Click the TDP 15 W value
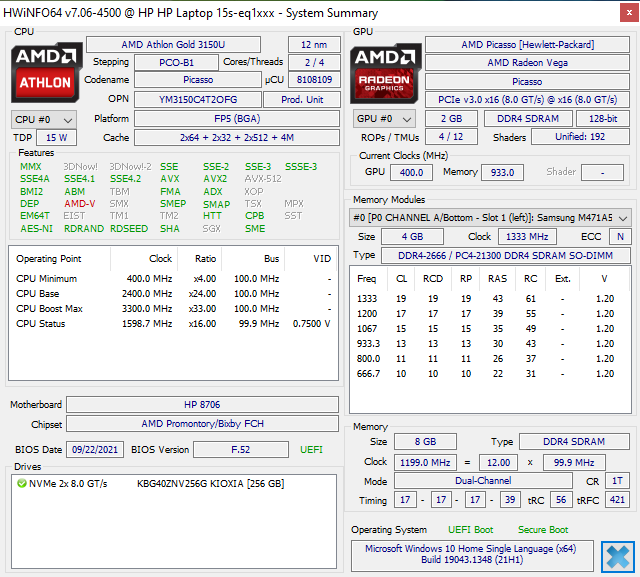Viewport: 640px width, 577px height. (56, 138)
